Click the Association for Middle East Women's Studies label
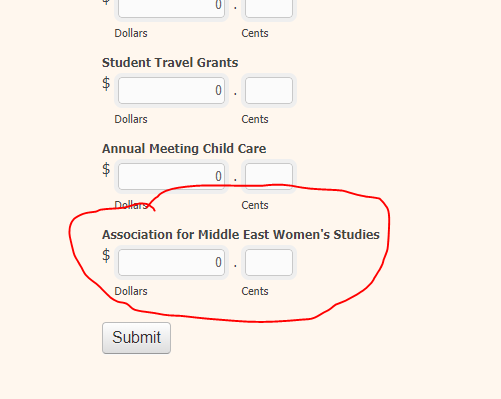This screenshot has width=501, height=399. 241,235
